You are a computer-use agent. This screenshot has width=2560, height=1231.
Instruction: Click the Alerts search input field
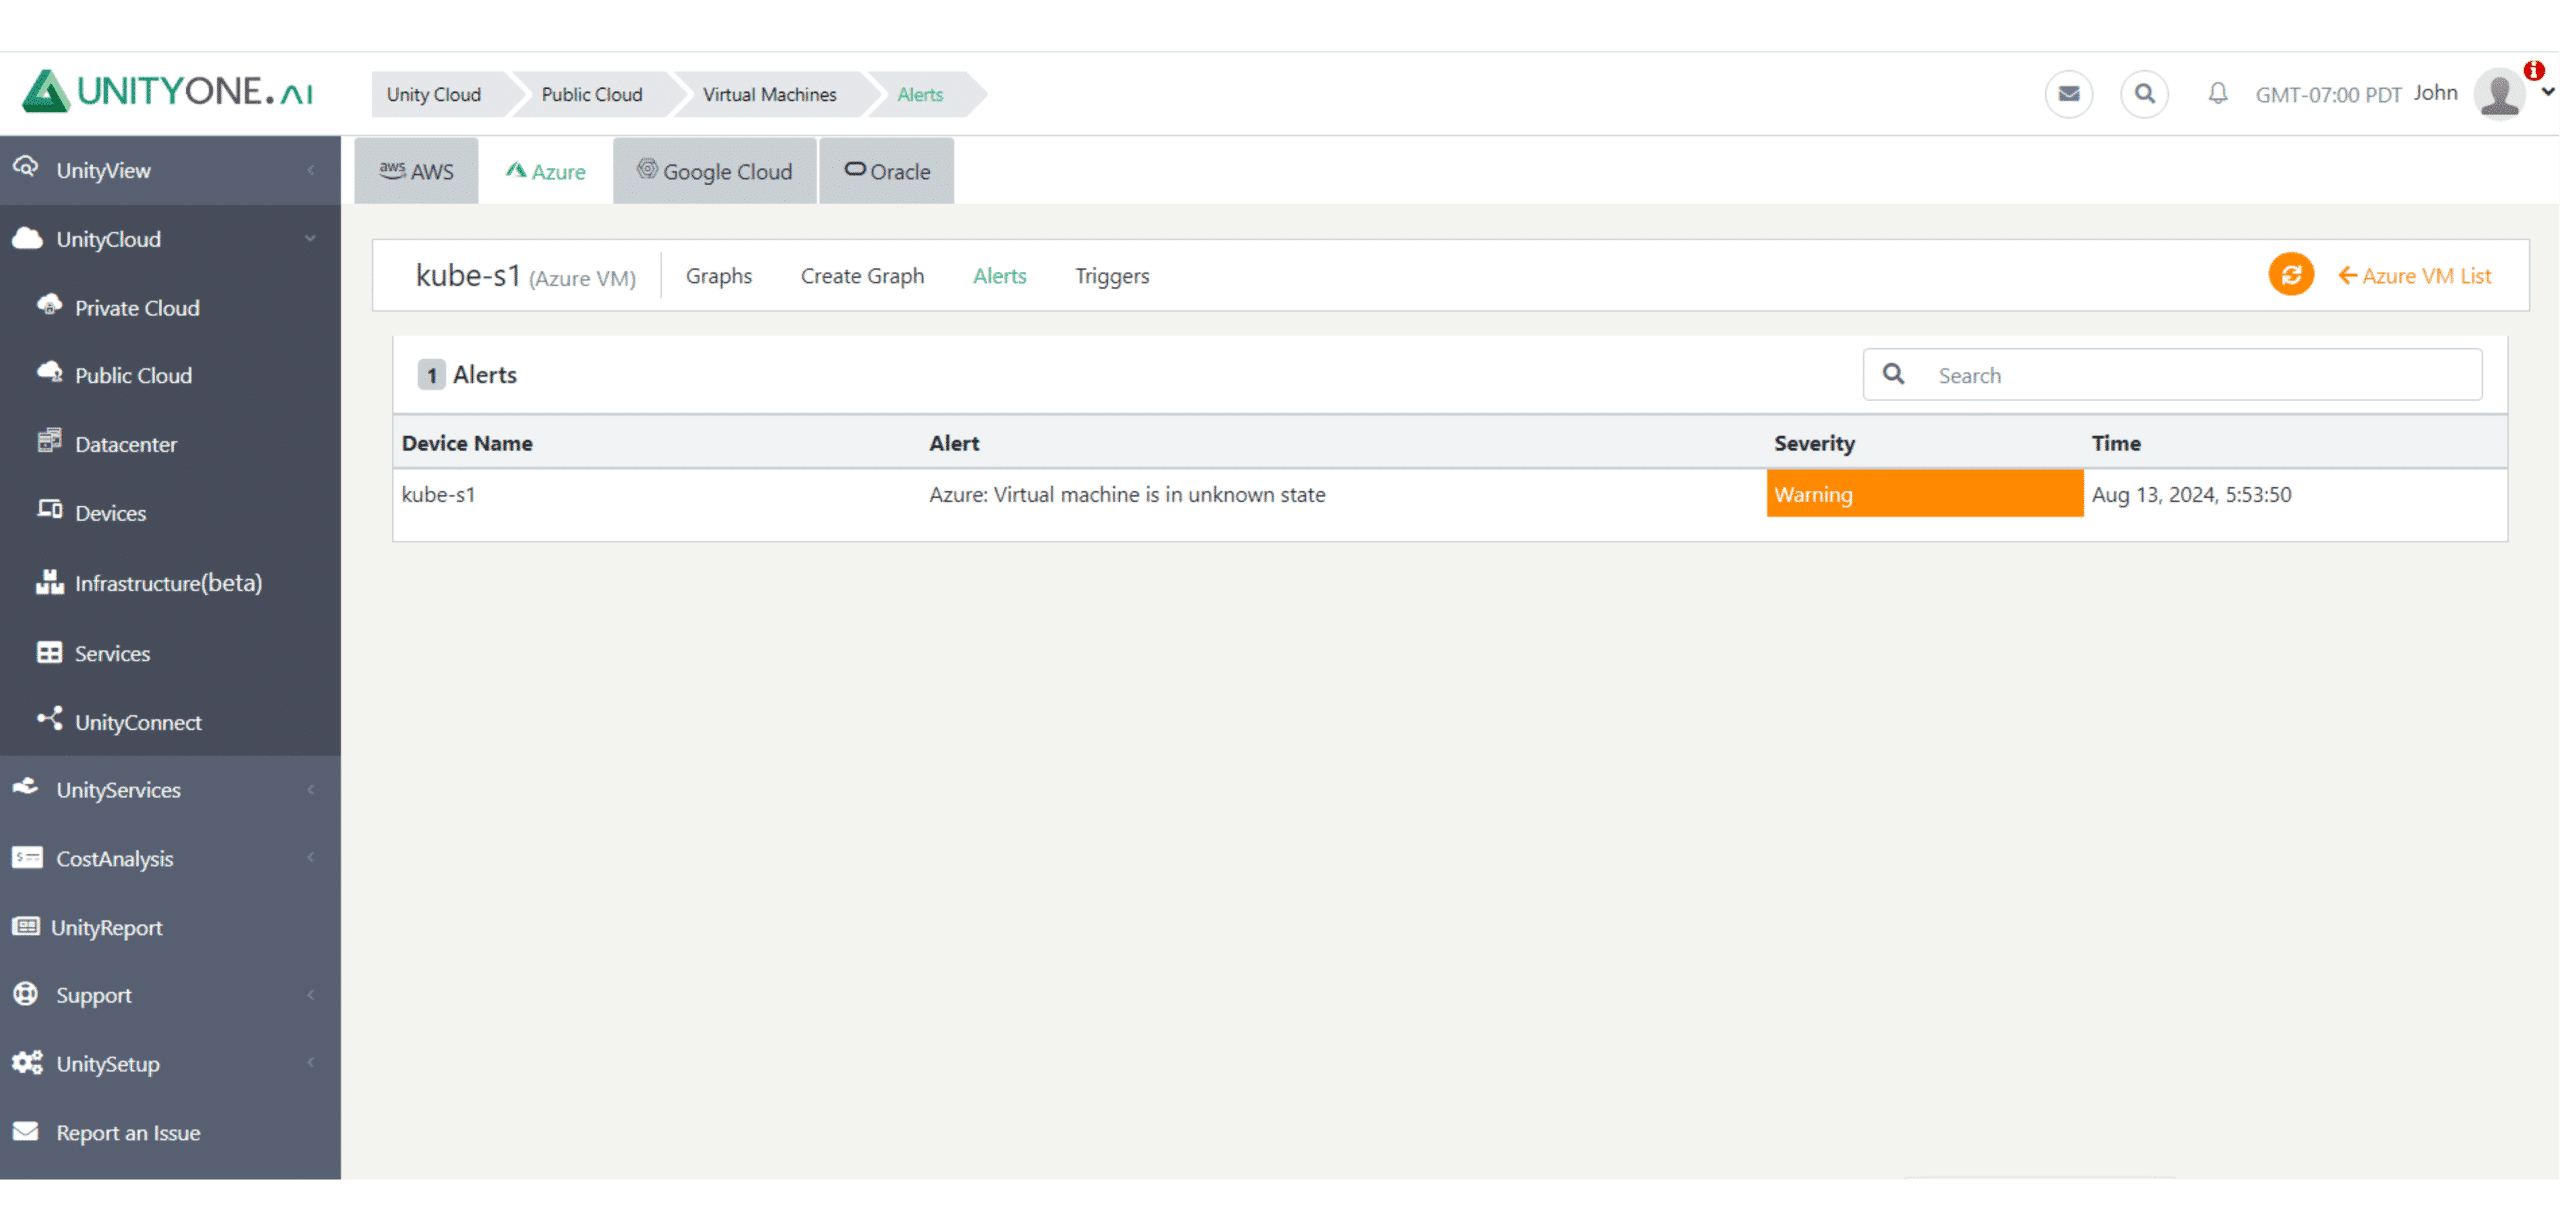click(x=2172, y=375)
